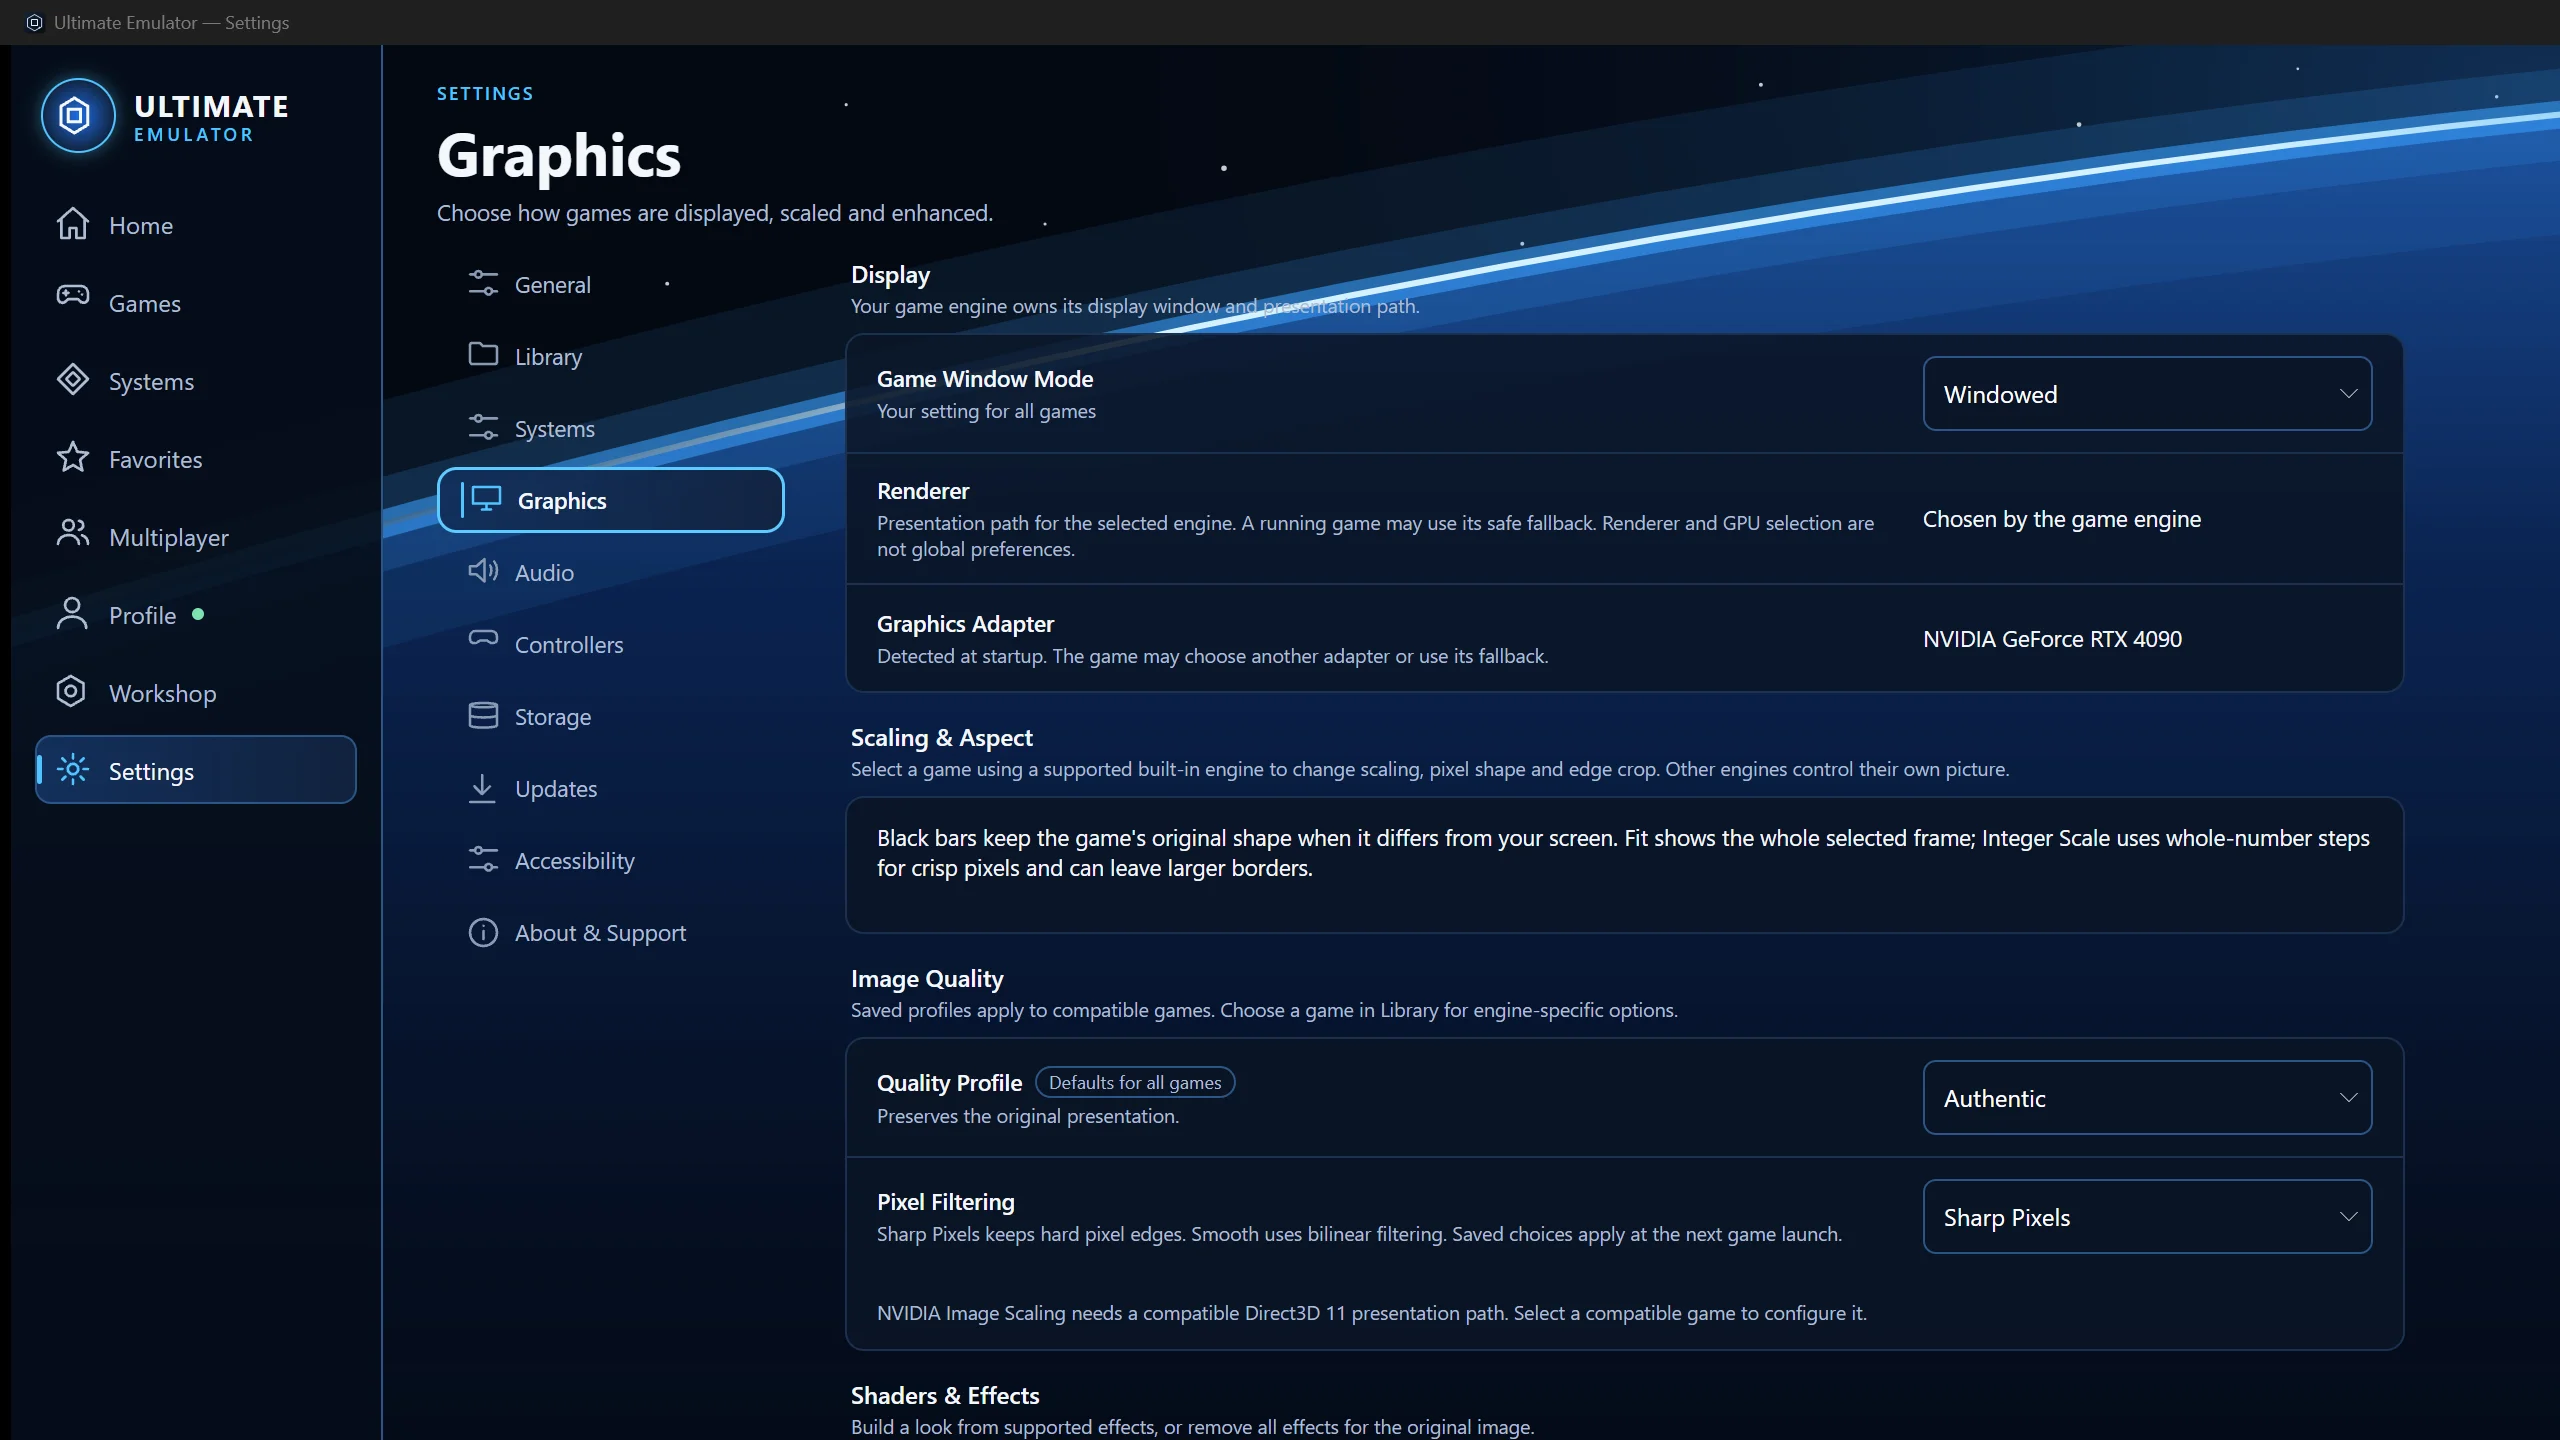Click the green Profile status dot
This screenshot has height=1440, width=2560.
pos(198,614)
